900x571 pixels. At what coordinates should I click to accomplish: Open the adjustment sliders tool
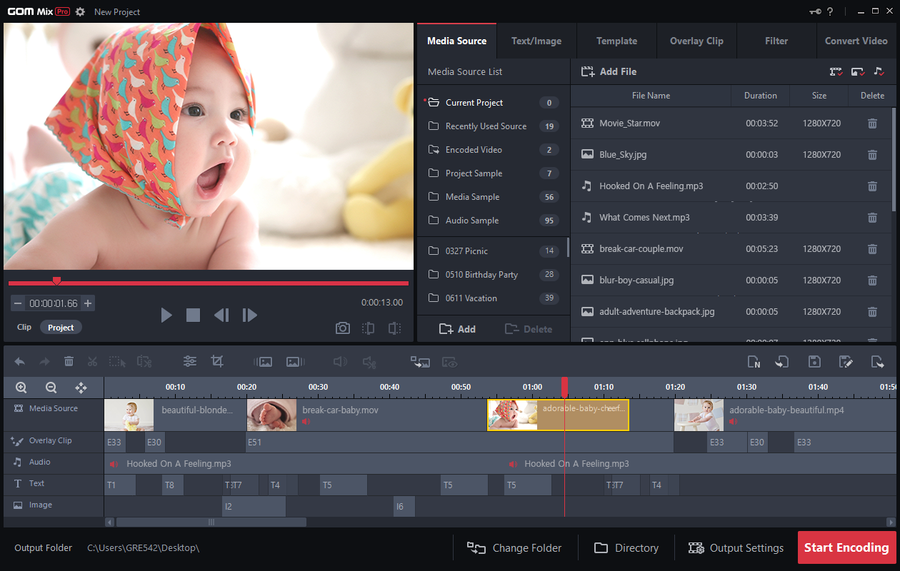pos(189,361)
